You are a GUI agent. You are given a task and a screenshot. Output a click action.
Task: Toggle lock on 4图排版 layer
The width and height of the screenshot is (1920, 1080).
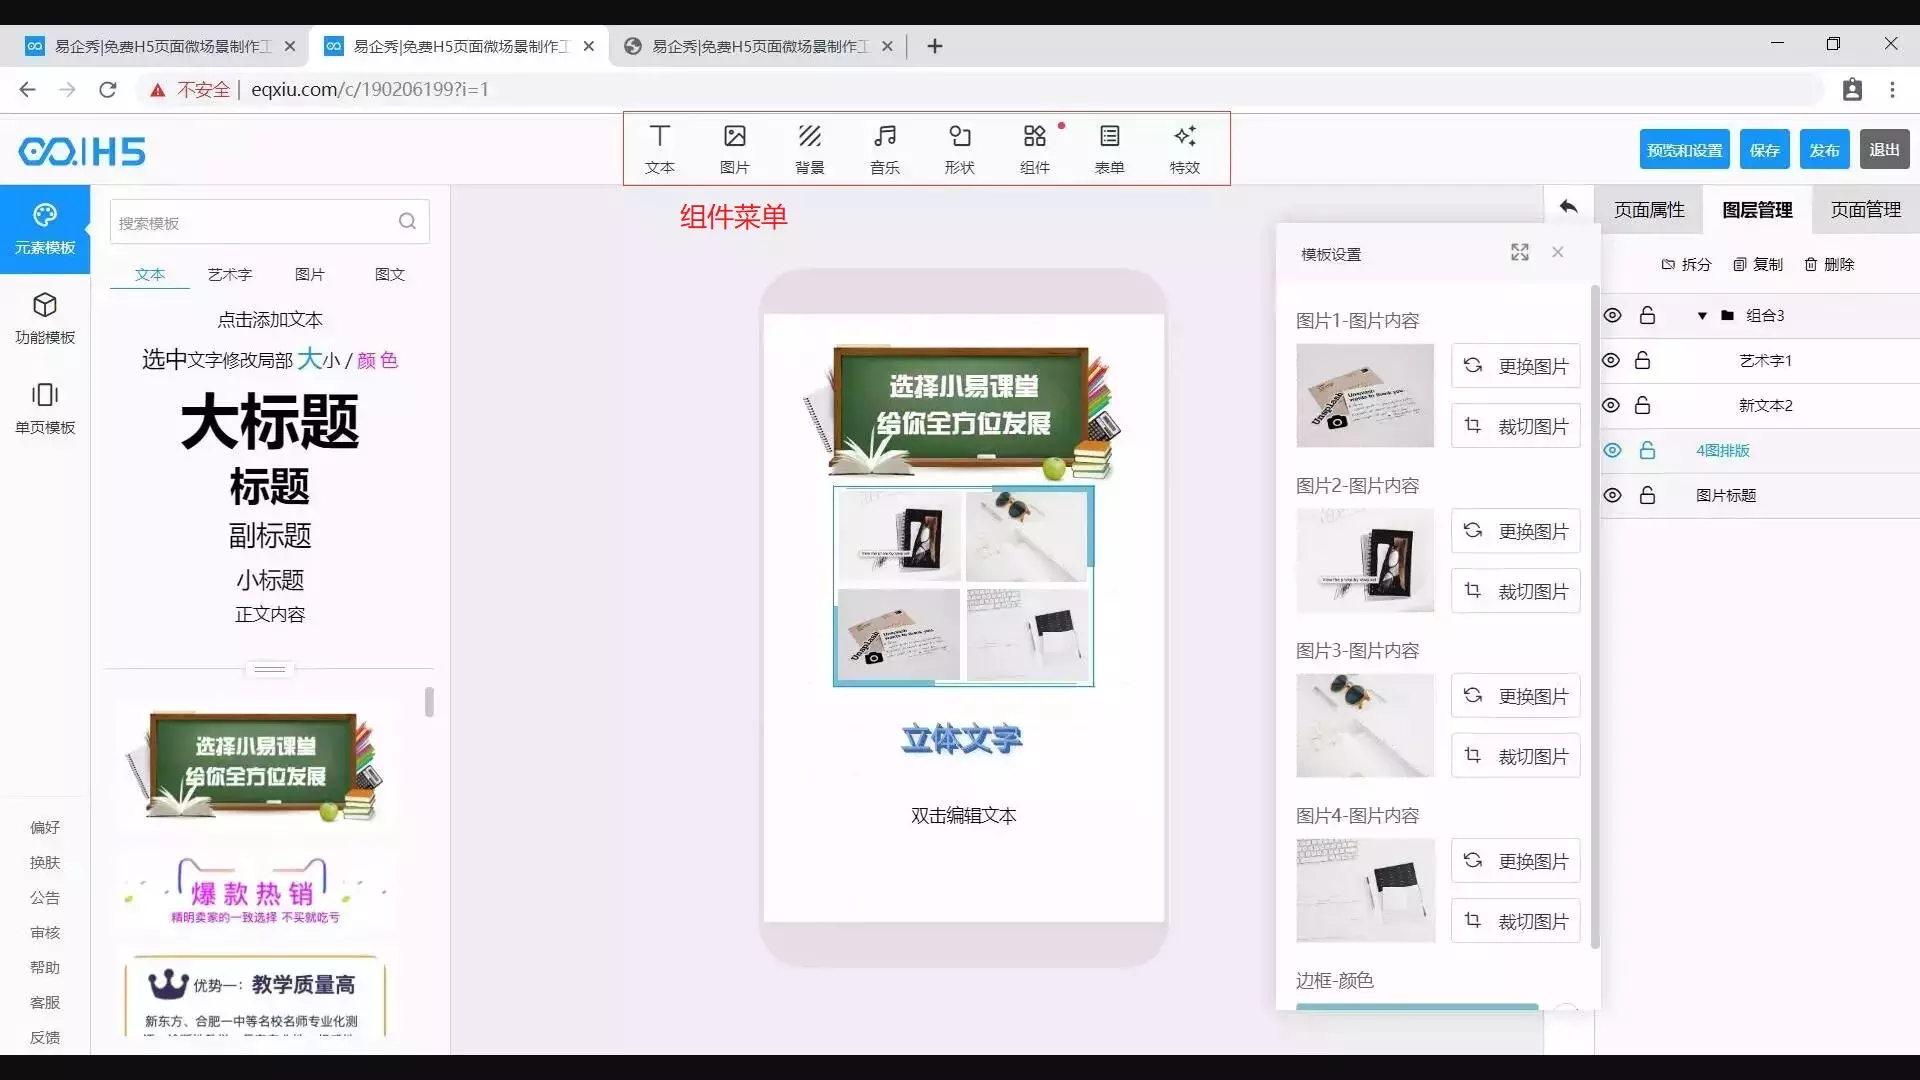pos(1647,450)
